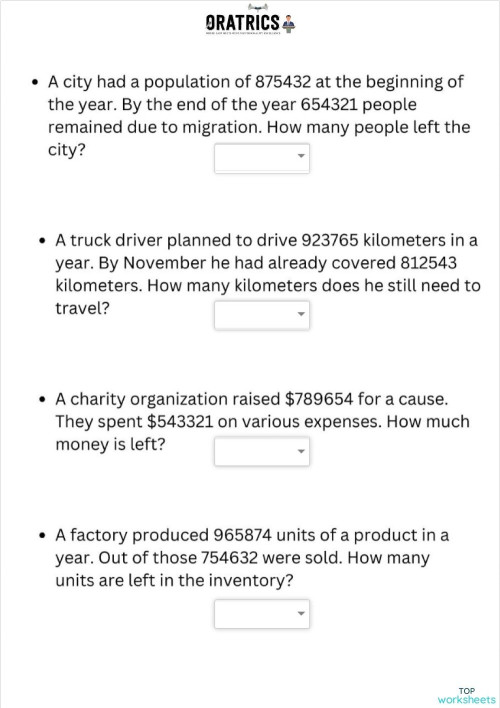This screenshot has width=500, height=708.
Task: Click the amount $789654 in the charity question
Action: pos(319,399)
